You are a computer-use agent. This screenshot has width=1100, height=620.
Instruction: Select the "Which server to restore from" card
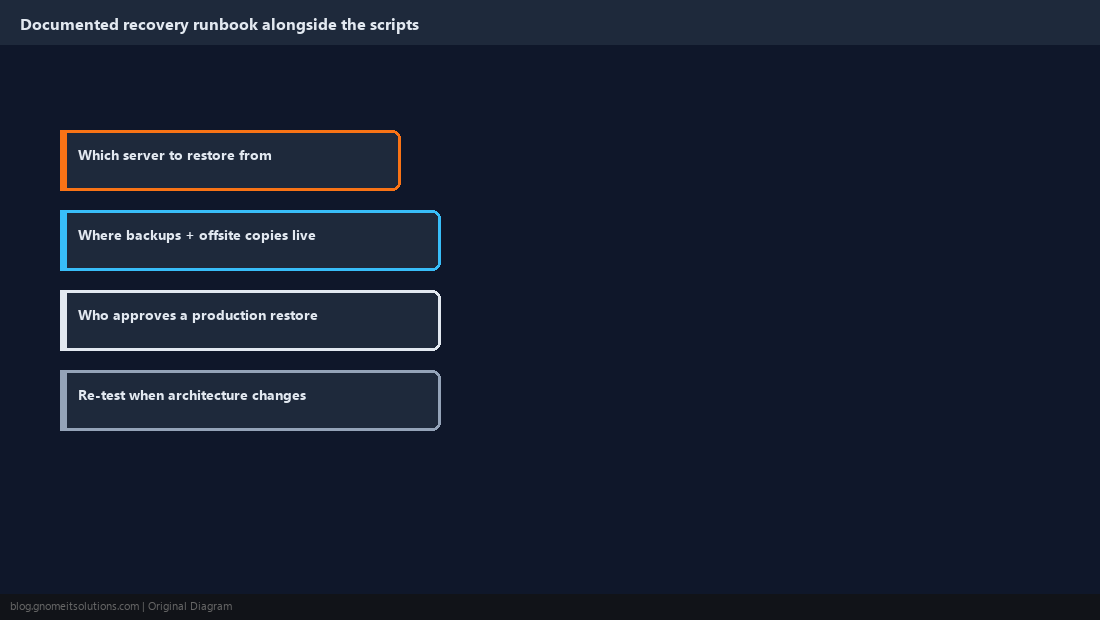[230, 161]
